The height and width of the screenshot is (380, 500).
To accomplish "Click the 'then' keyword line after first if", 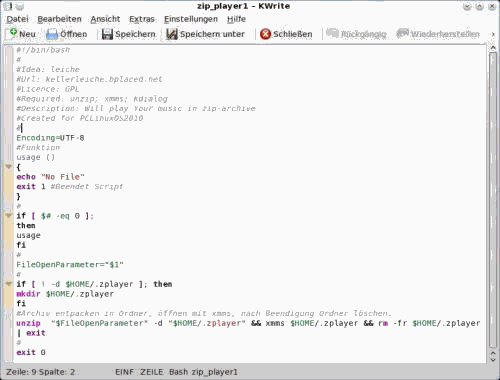I will coord(26,226).
